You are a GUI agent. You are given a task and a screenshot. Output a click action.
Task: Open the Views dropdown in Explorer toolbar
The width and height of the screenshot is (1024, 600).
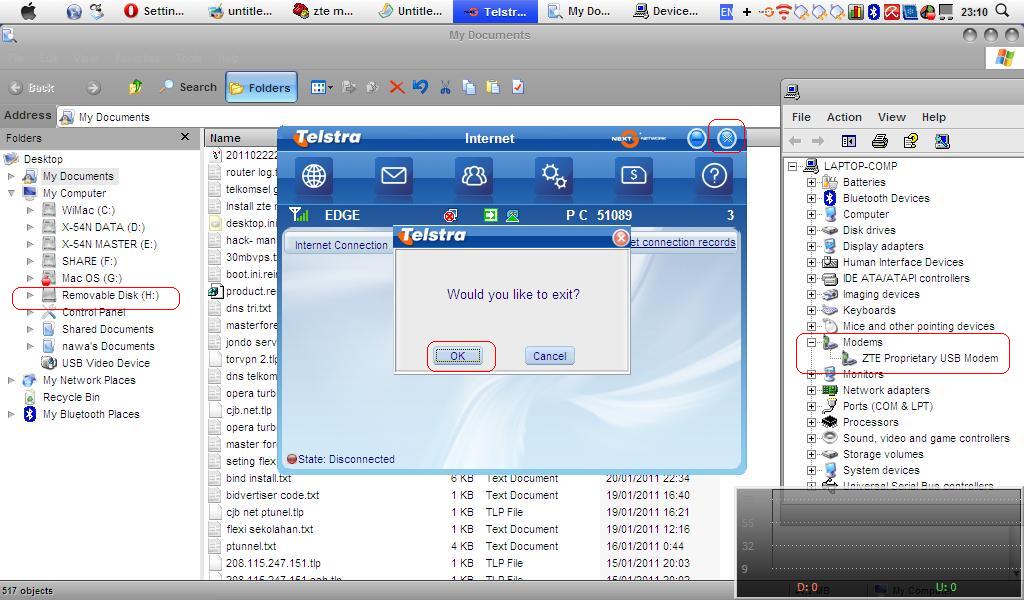tap(321, 87)
